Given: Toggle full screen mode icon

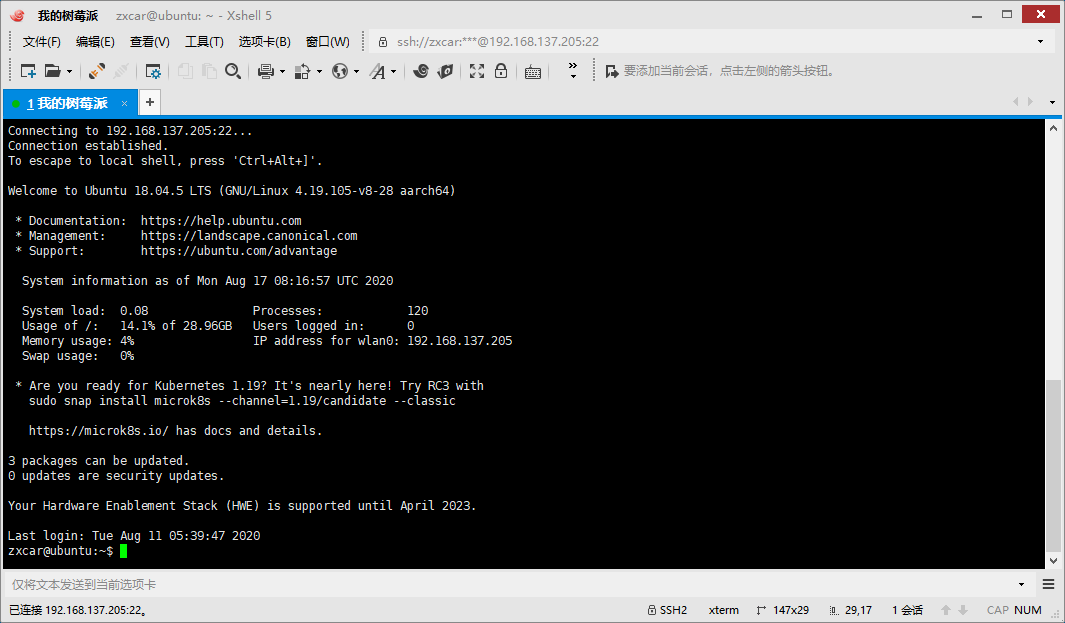Looking at the screenshot, I should coord(477,71).
